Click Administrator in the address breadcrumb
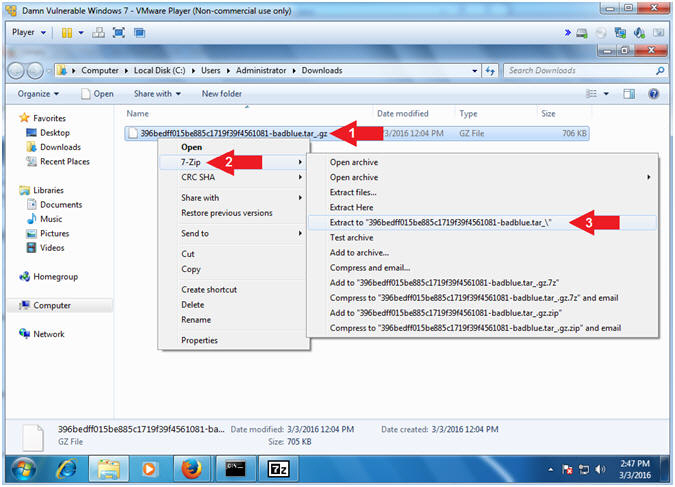The height and width of the screenshot is (487, 675). pyautogui.click(x=261, y=71)
